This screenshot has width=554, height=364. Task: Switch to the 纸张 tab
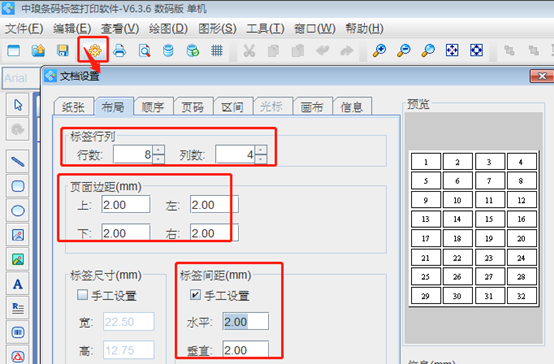(74, 106)
